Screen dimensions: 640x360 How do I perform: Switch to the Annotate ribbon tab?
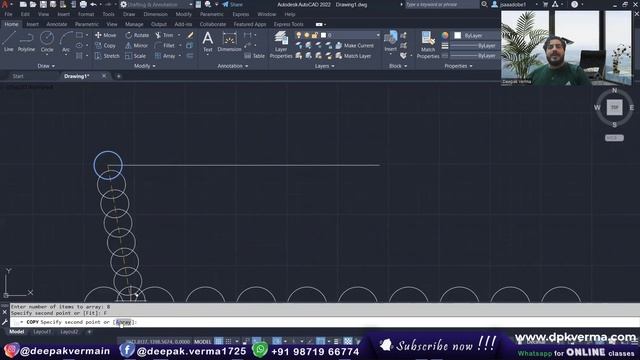pos(57,24)
